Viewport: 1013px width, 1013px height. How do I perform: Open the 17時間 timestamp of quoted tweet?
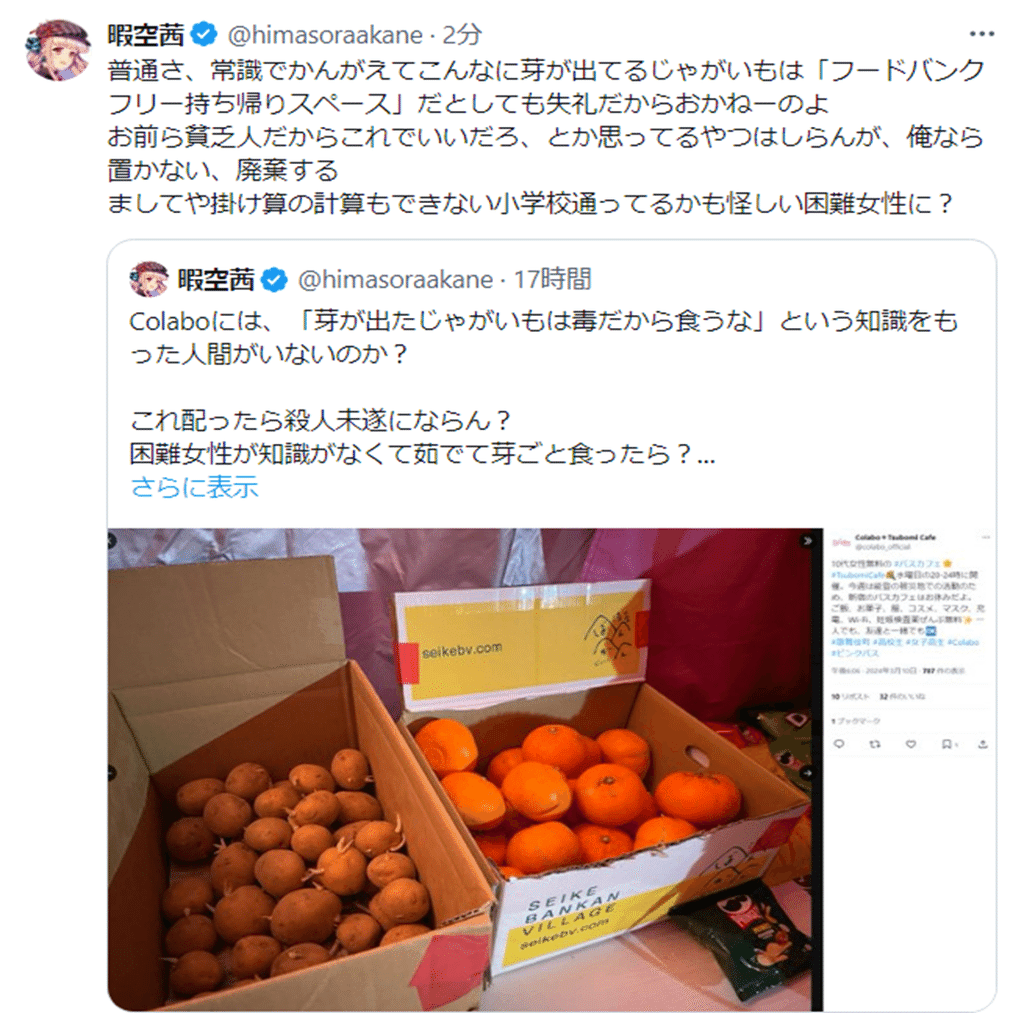pyautogui.click(x=552, y=280)
